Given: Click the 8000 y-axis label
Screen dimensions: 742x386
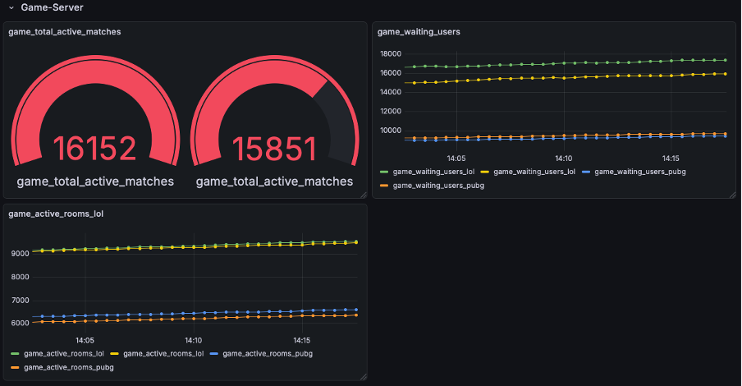Looking at the screenshot, I should click(20, 277).
